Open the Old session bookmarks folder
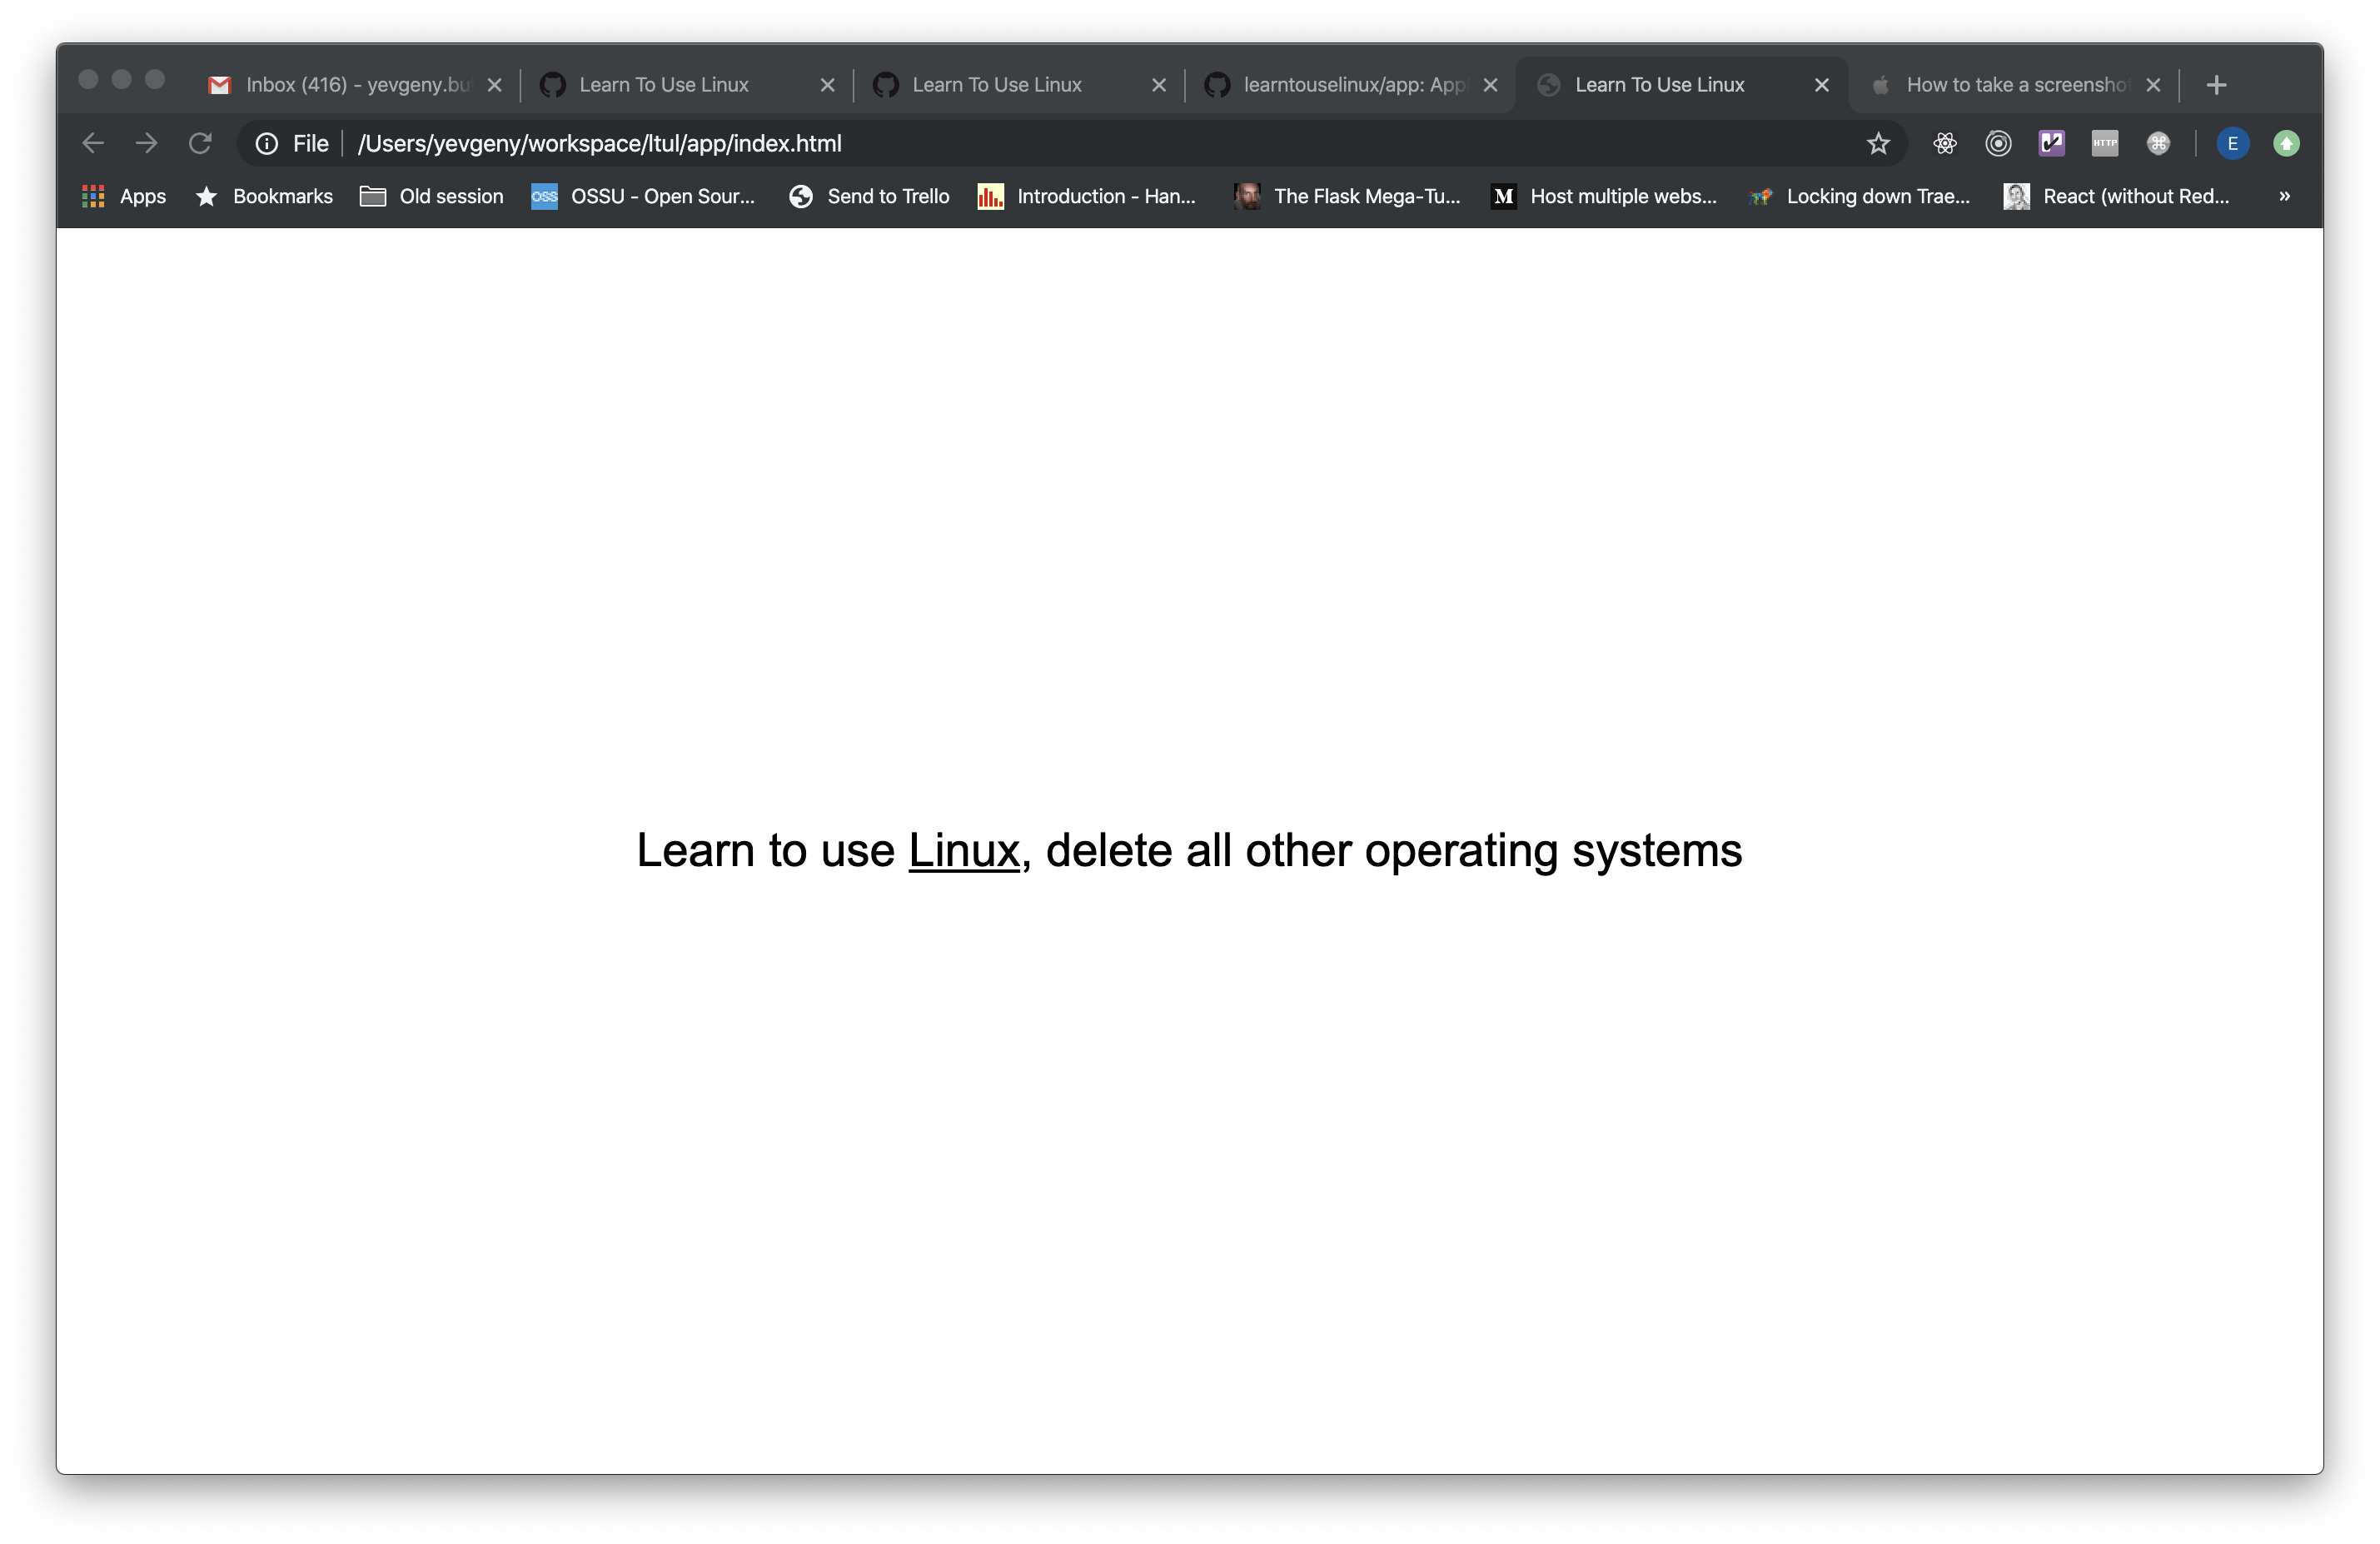2380x1544 pixels. coord(432,197)
